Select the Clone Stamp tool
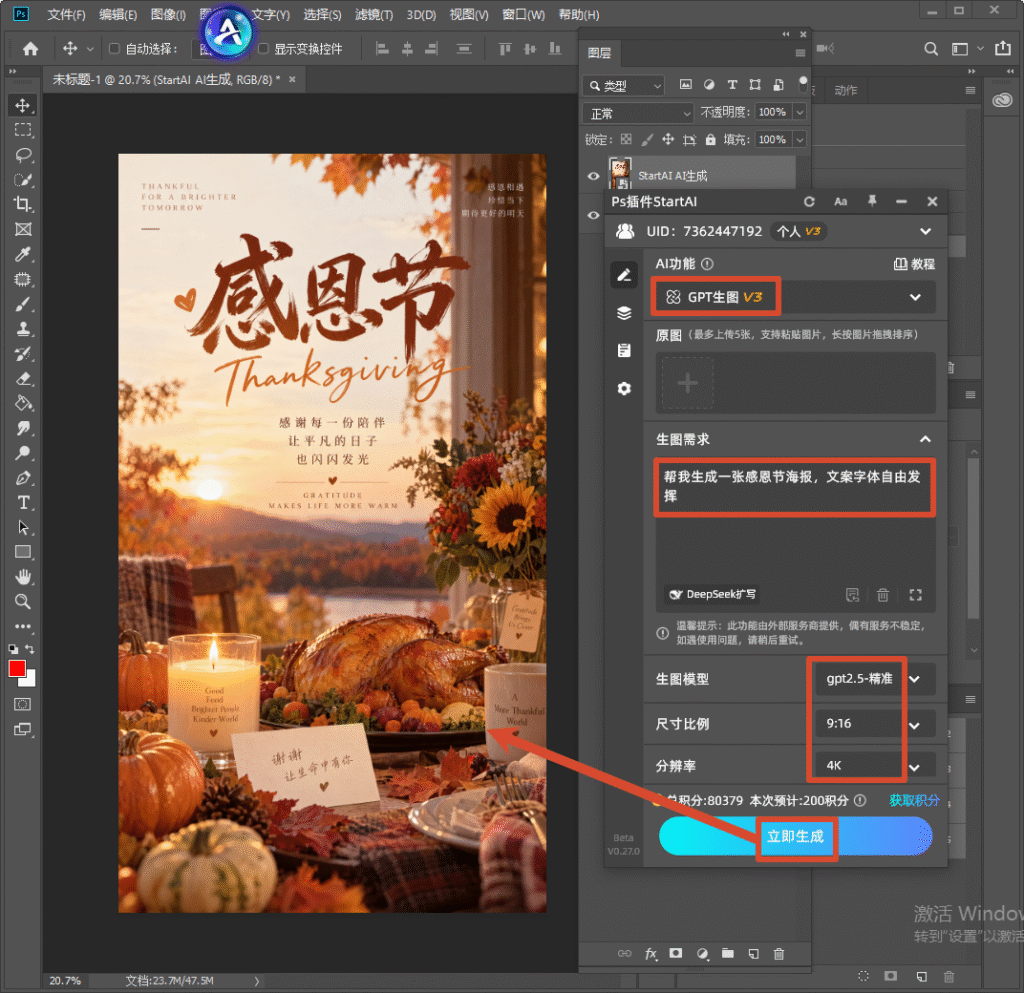Screen dimensions: 1024x993 [23, 328]
